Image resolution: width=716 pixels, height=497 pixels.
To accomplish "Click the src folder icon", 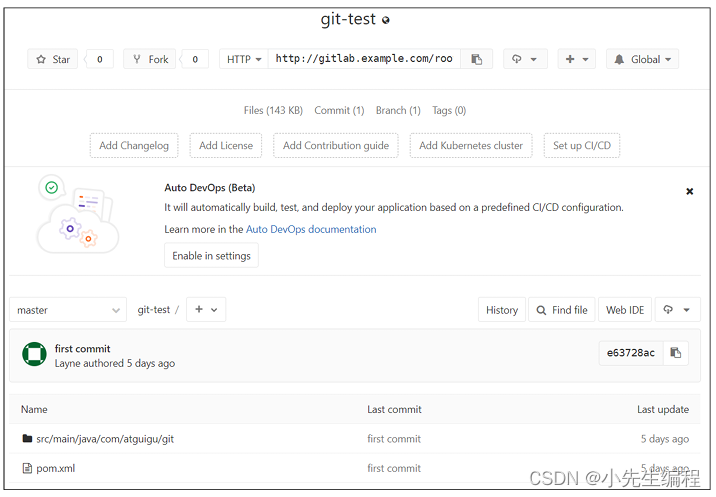I will click(27, 439).
